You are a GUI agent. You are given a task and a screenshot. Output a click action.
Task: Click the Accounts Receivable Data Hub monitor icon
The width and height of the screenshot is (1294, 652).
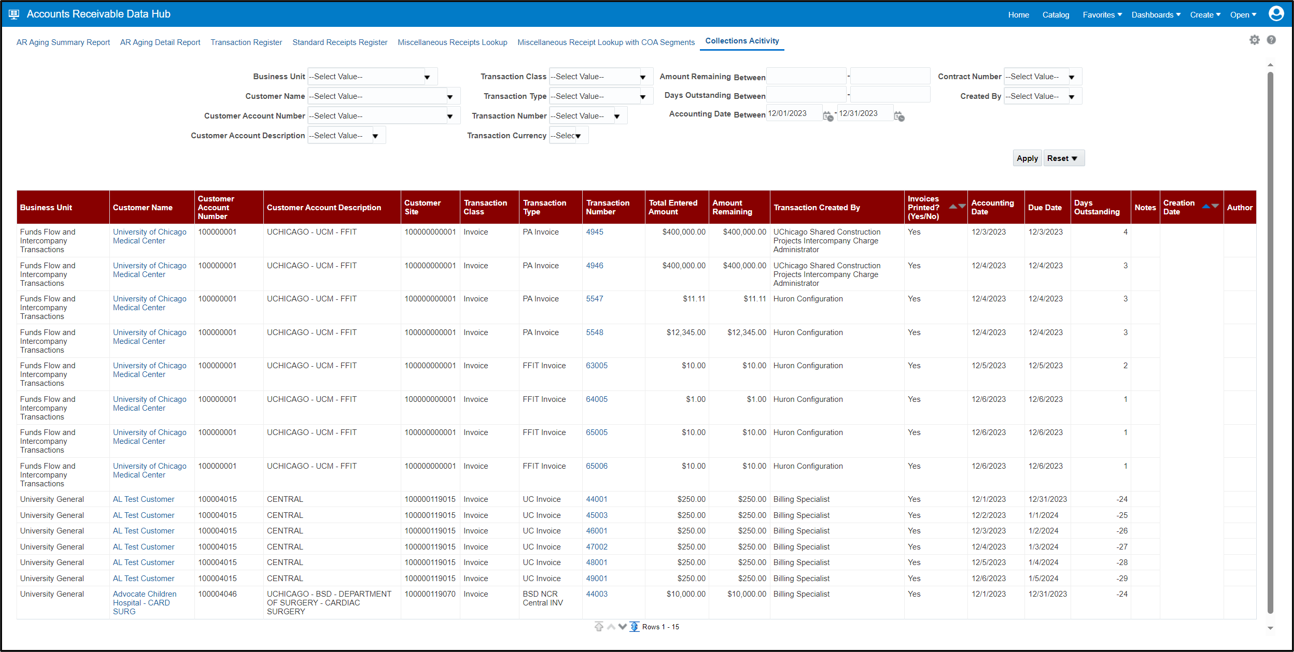14,14
